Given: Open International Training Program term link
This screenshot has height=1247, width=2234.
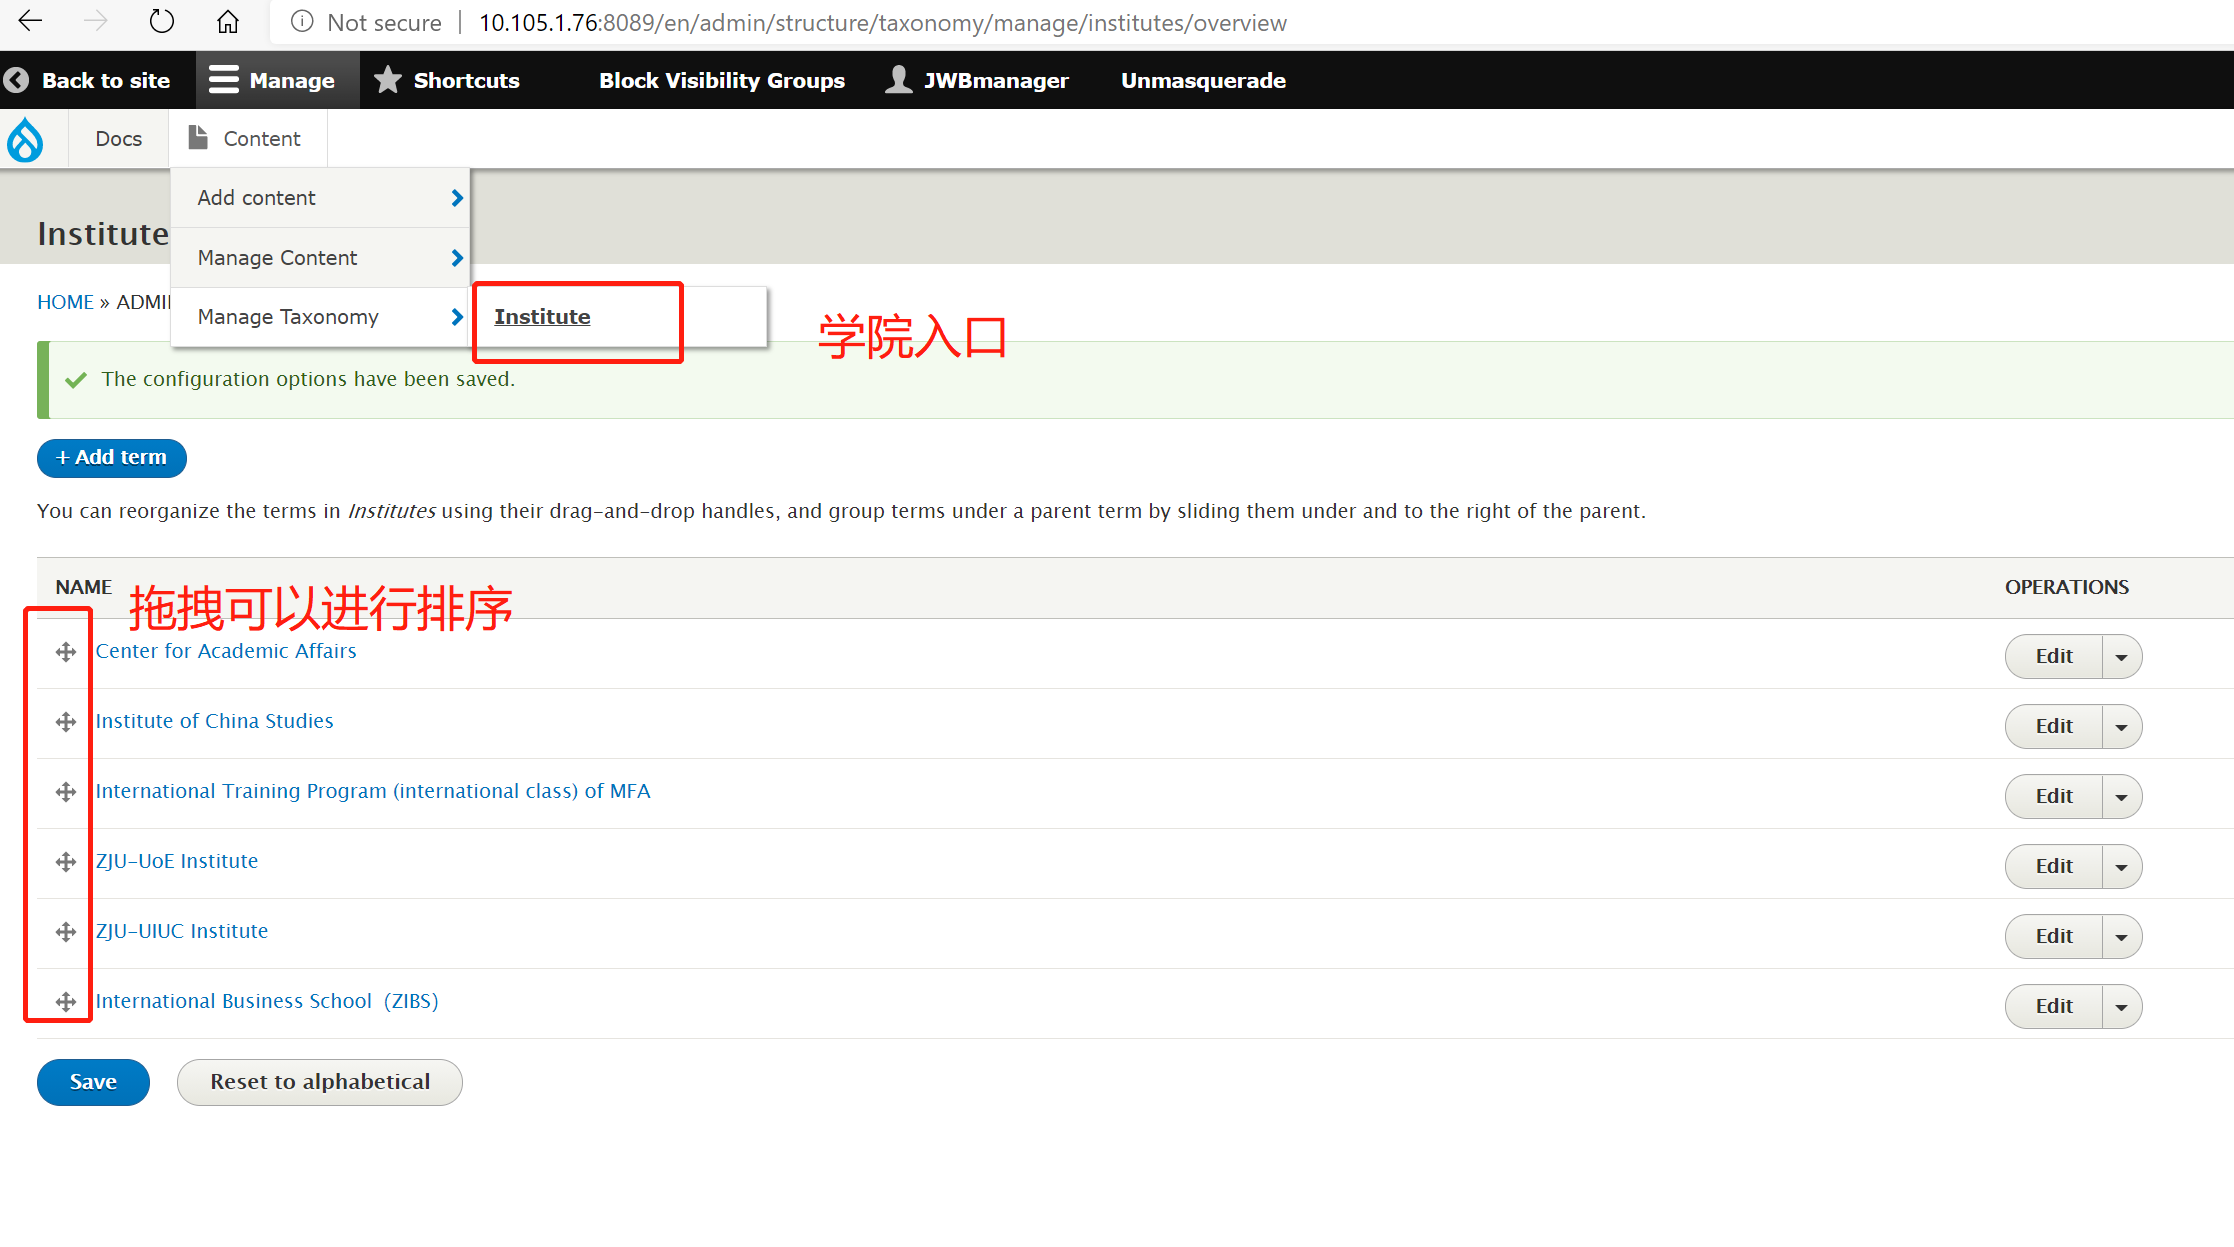Looking at the screenshot, I should [x=372, y=791].
